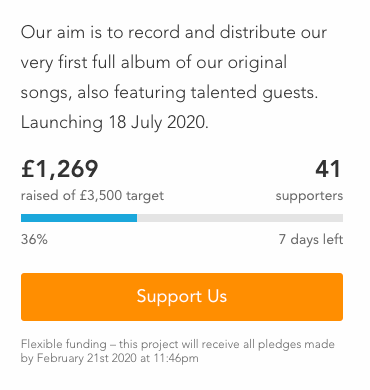Click 'very first full album' text line
The image size is (370, 390).
pyautogui.click(x=154, y=63)
